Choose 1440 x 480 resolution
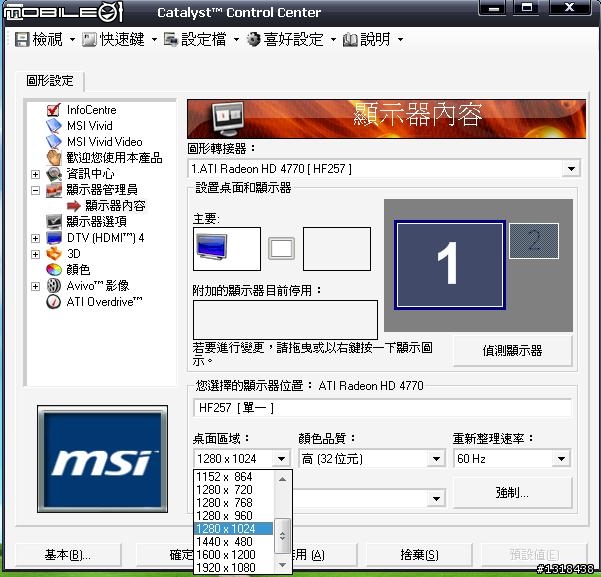This screenshot has height=577, width=601. click(234, 542)
